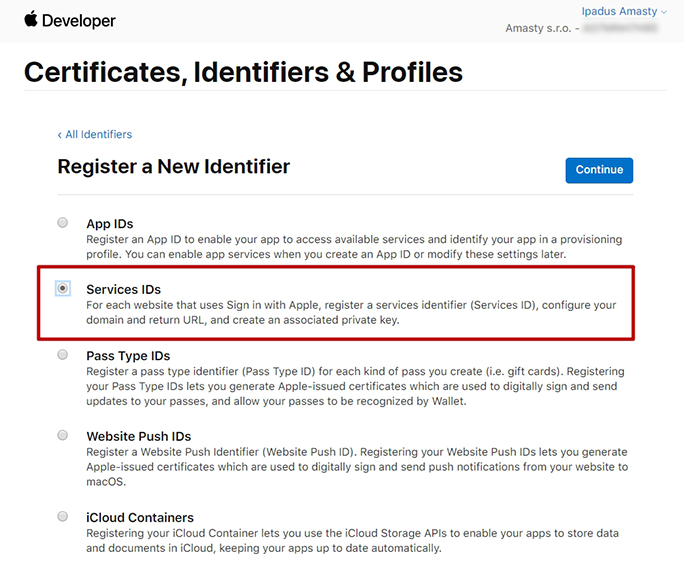Image resolution: width=684 pixels, height=566 pixels.
Task: Click the Certificates, Identifiers & Profiles title
Action: tap(243, 72)
